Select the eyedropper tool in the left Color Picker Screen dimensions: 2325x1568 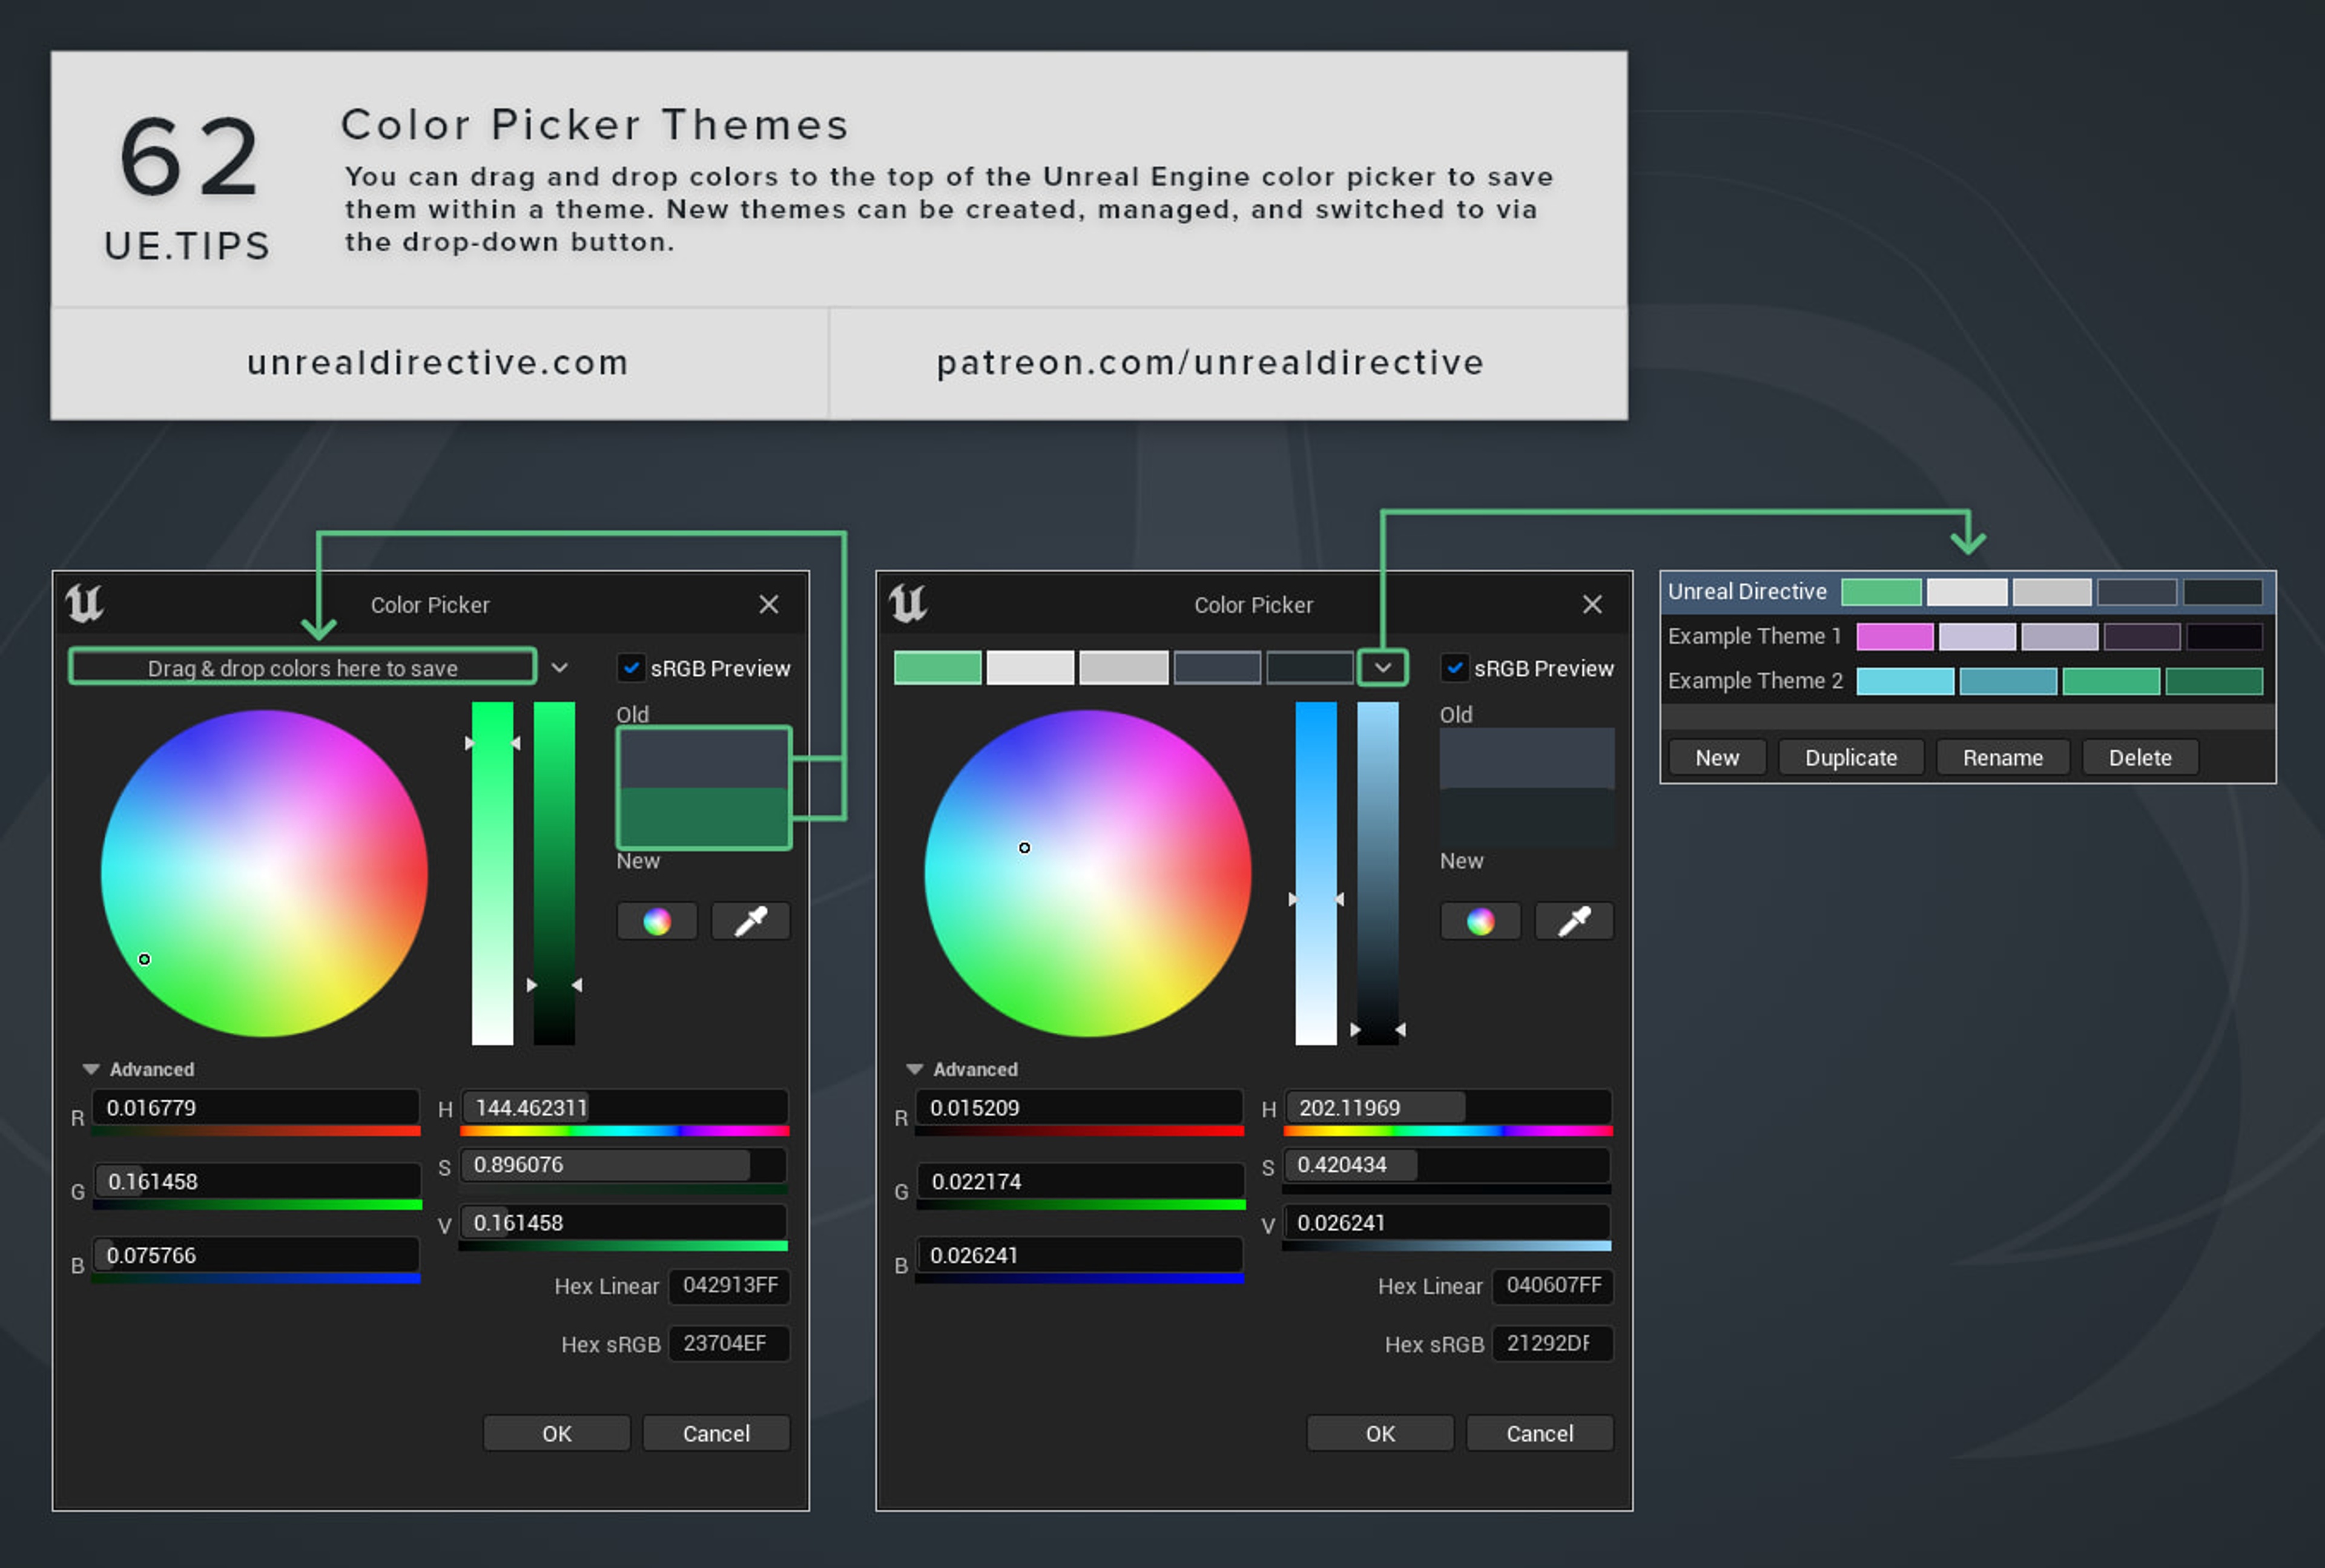click(750, 921)
